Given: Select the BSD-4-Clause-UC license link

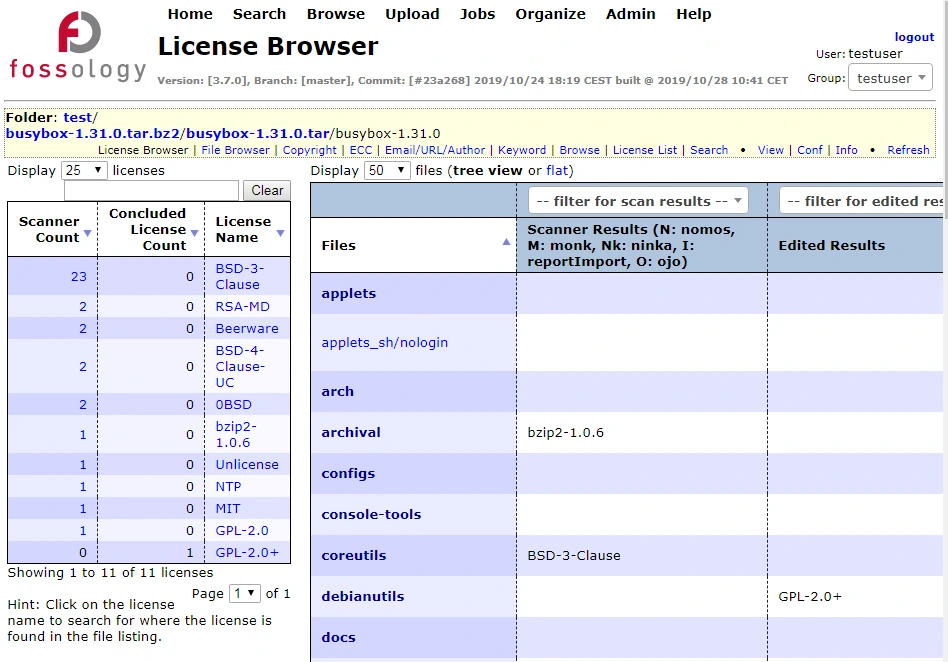Looking at the screenshot, I should click(239, 366).
